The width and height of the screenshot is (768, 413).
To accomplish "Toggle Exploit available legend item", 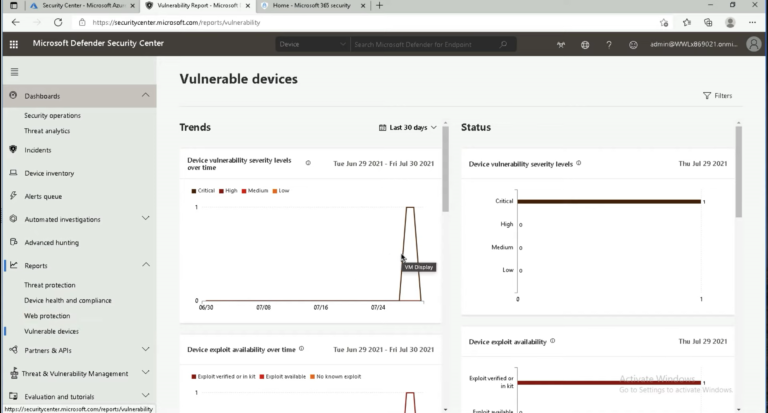I will pyautogui.click(x=283, y=377).
